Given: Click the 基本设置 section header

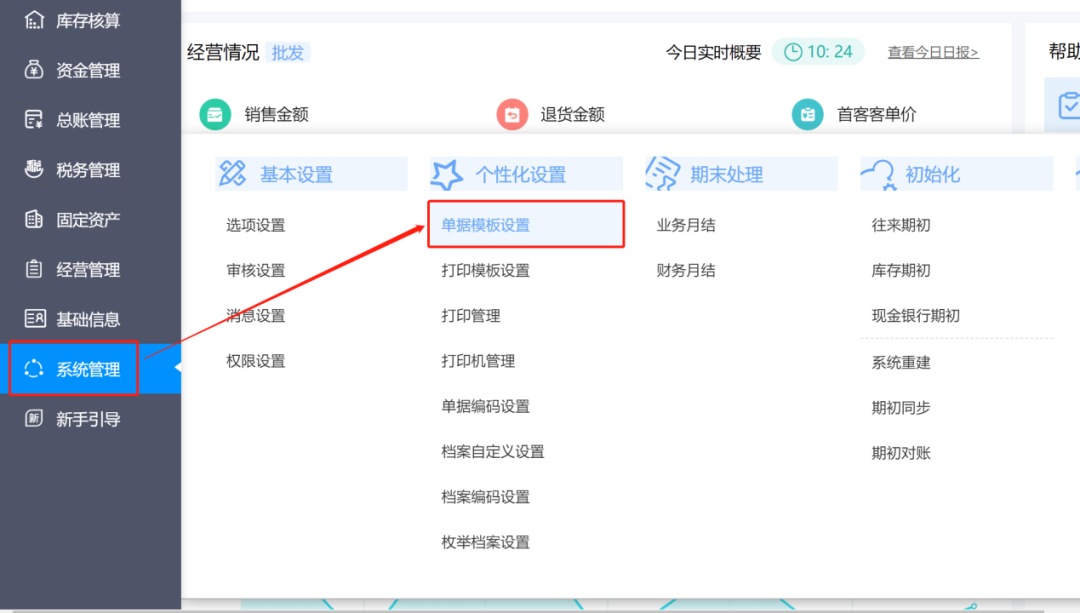Looking at the screenshot, I should pos(311,174).
